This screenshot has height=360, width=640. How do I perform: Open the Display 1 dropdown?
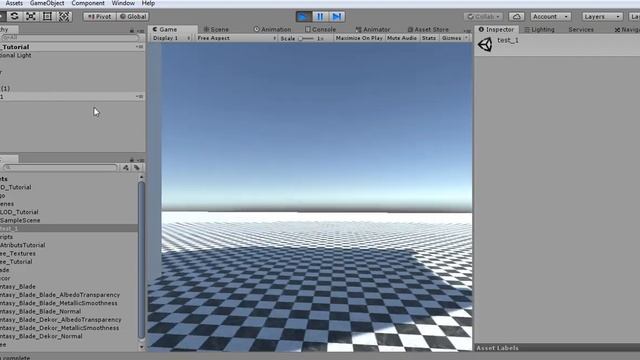[171, 38]
